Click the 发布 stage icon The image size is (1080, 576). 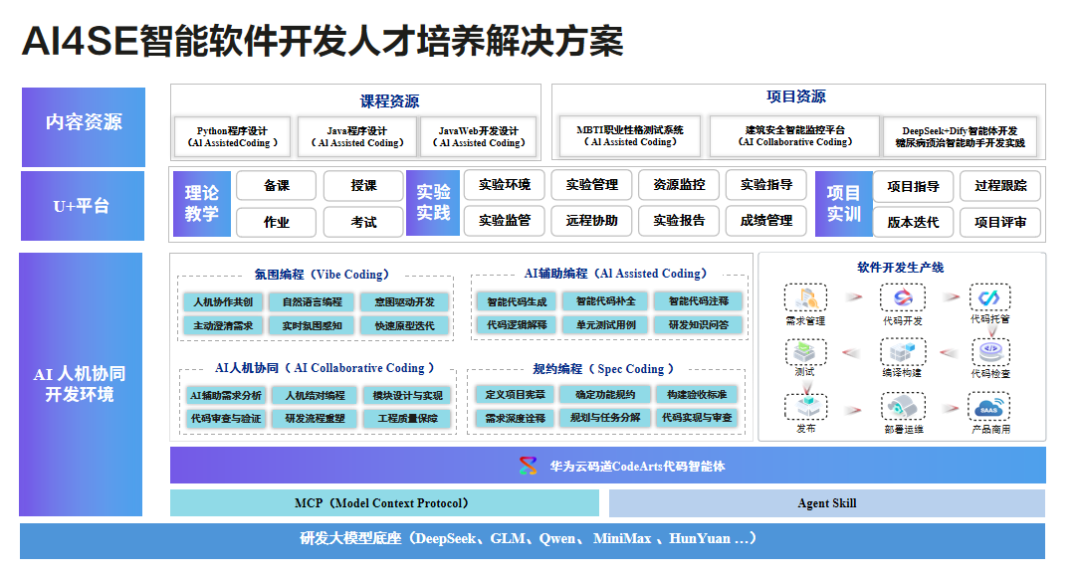tap(806, 407)
